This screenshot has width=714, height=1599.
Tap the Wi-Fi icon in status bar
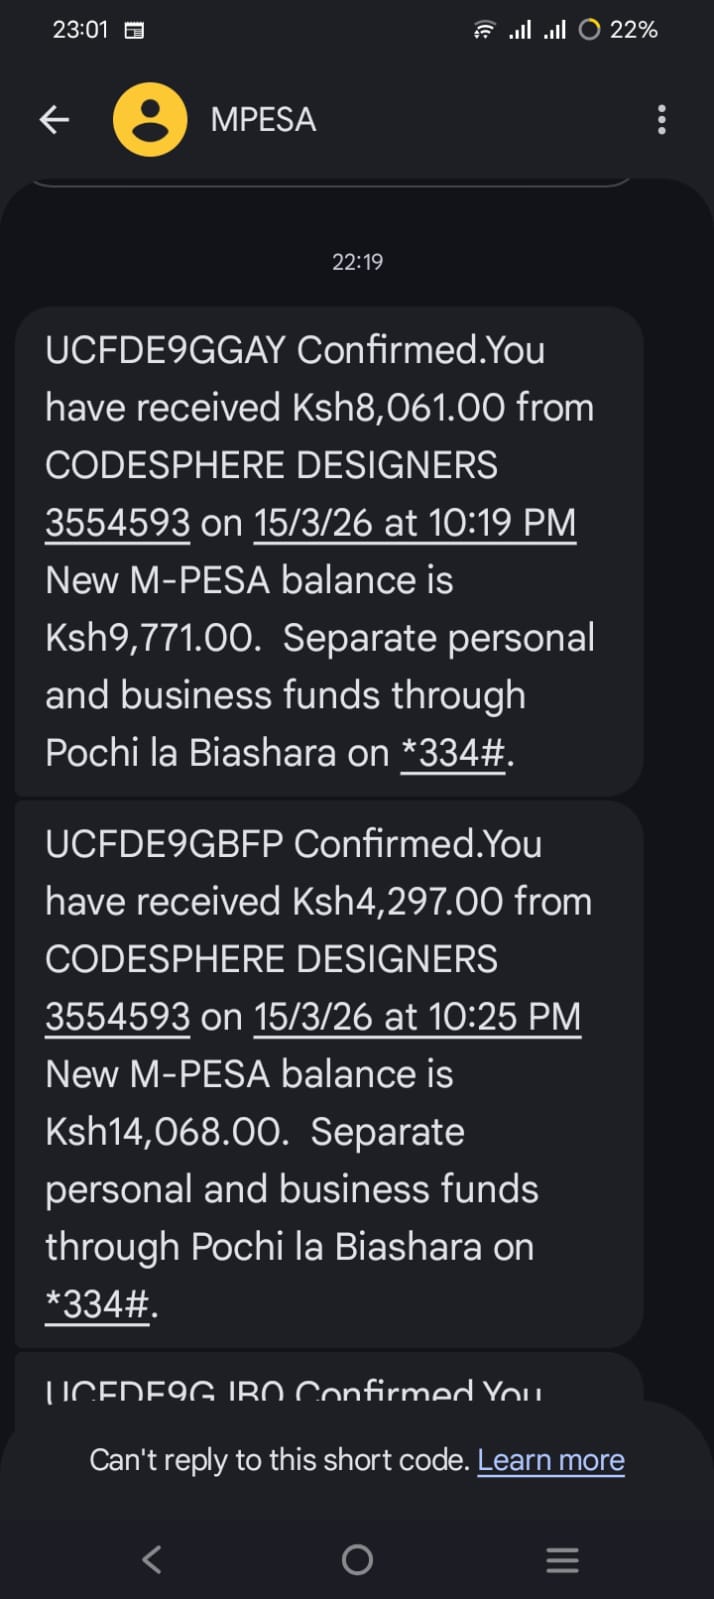click(x=484, y=30)
